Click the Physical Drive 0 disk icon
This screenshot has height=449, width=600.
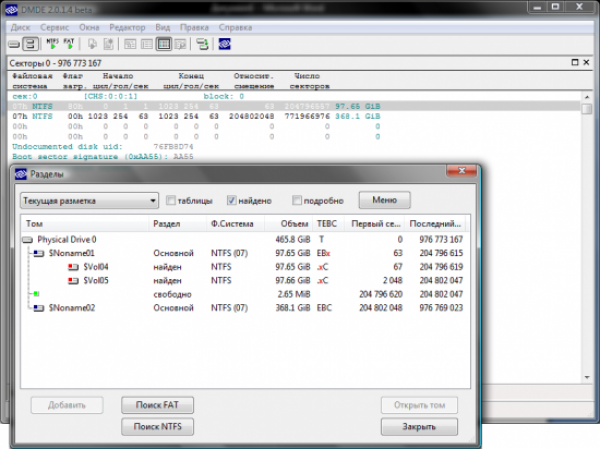coord(28,240)
